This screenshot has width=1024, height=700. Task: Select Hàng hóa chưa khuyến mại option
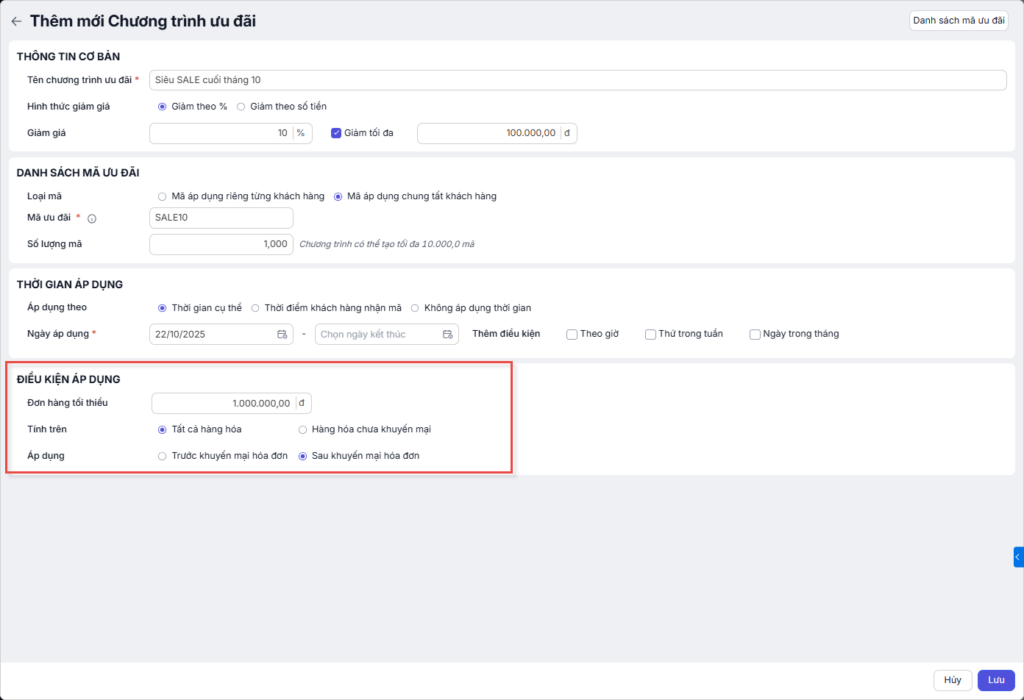click(303, 429)
